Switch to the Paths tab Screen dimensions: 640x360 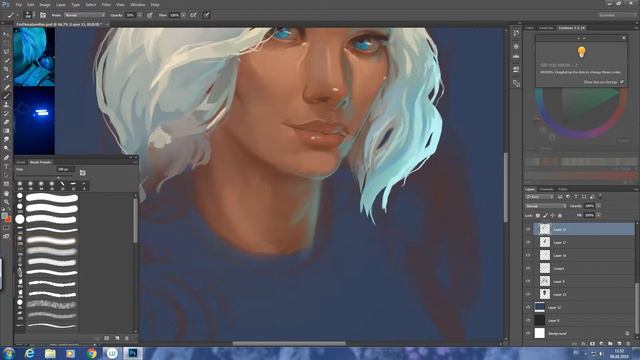pos(563,189)
